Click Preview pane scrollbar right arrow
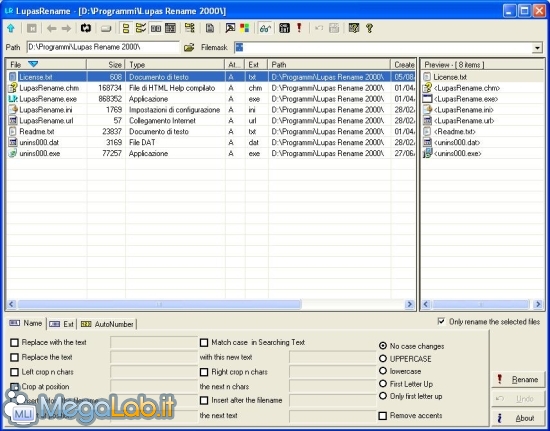The height and width of the screenshot is (431, 550). pos(538,304)
